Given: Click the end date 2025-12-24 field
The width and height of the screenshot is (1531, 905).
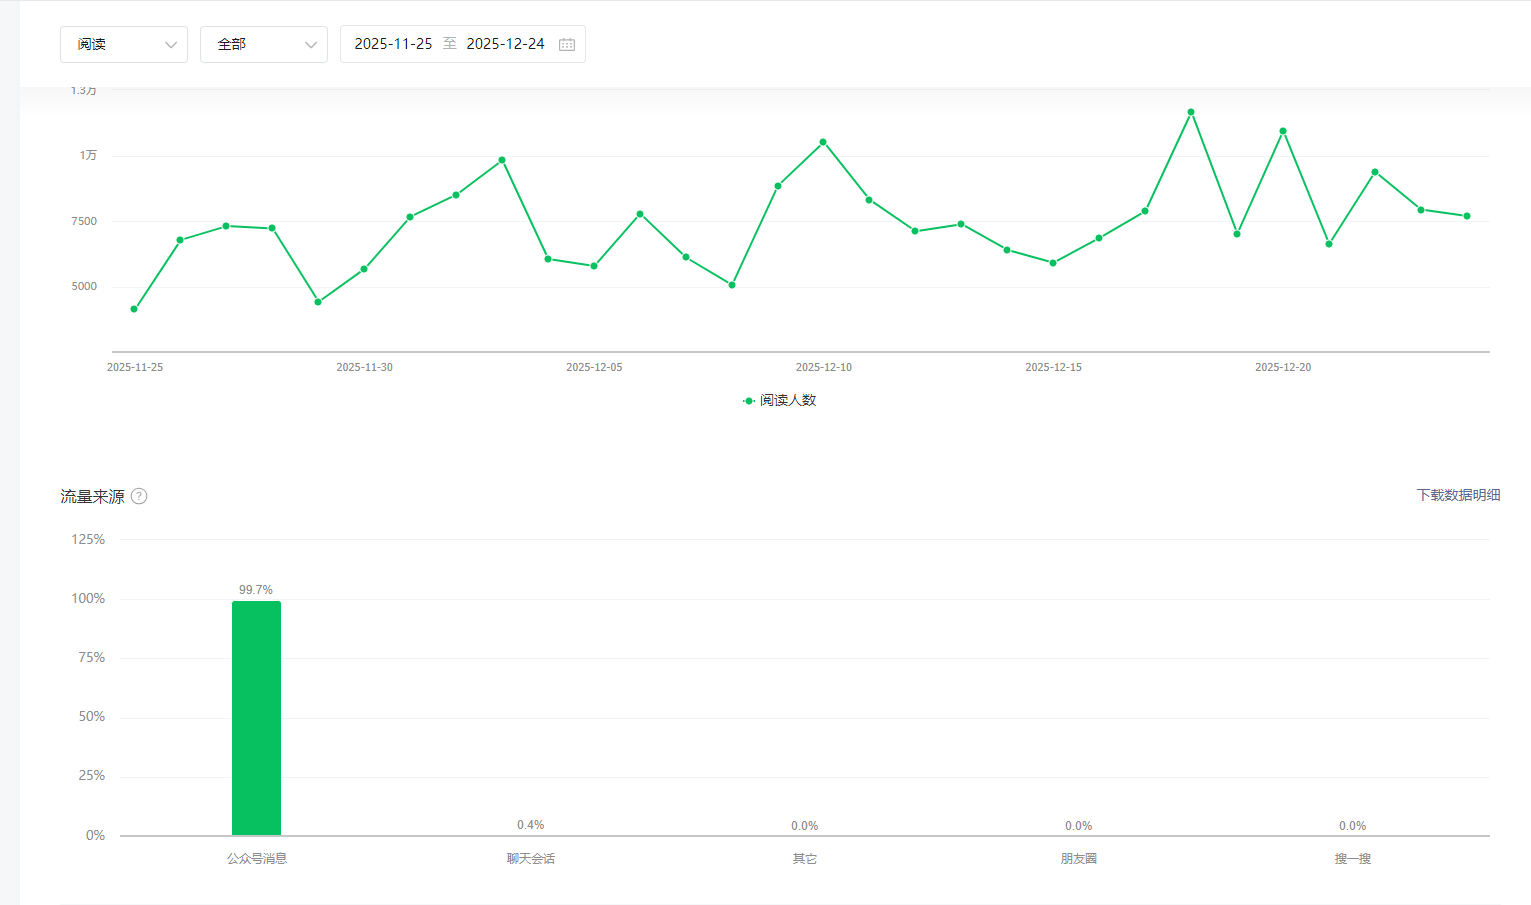Looking at the screenshot, I should pos(505,44).
